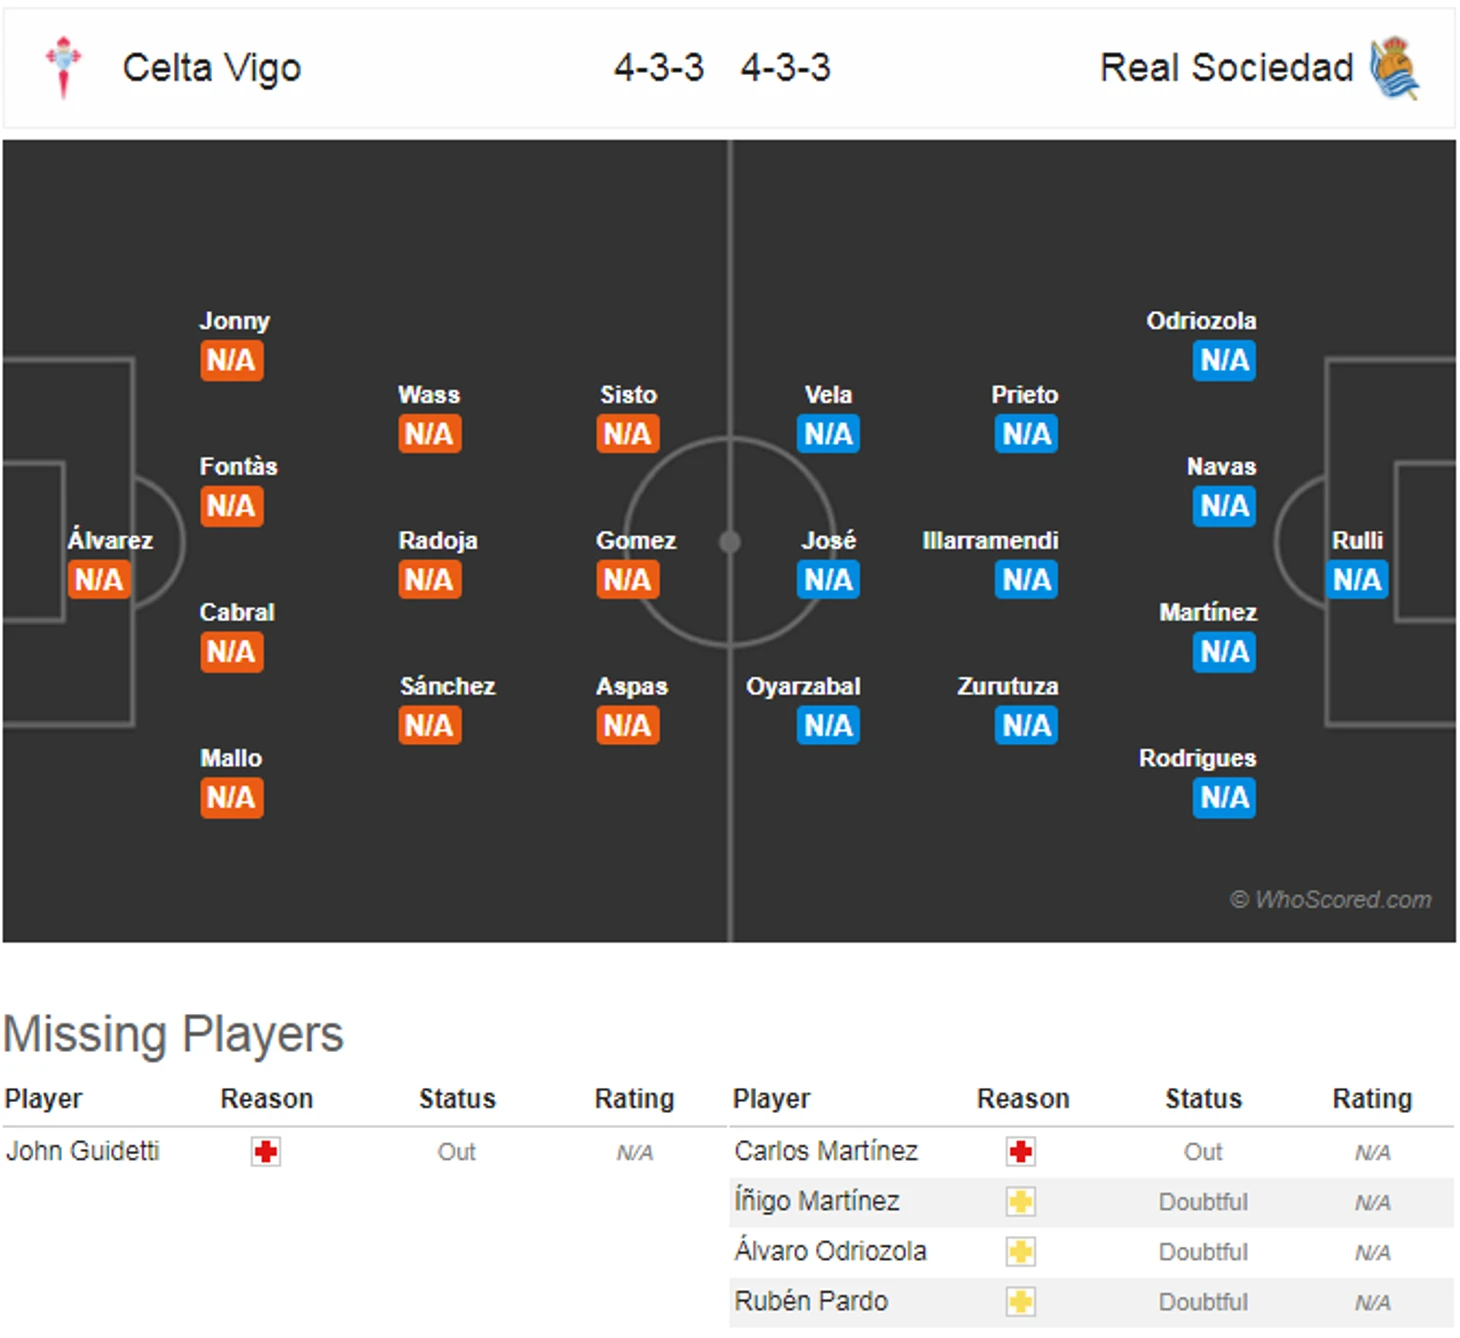Select John Guidetti in missing players
1460x1338 pixels.
(x=83, y=1151)
